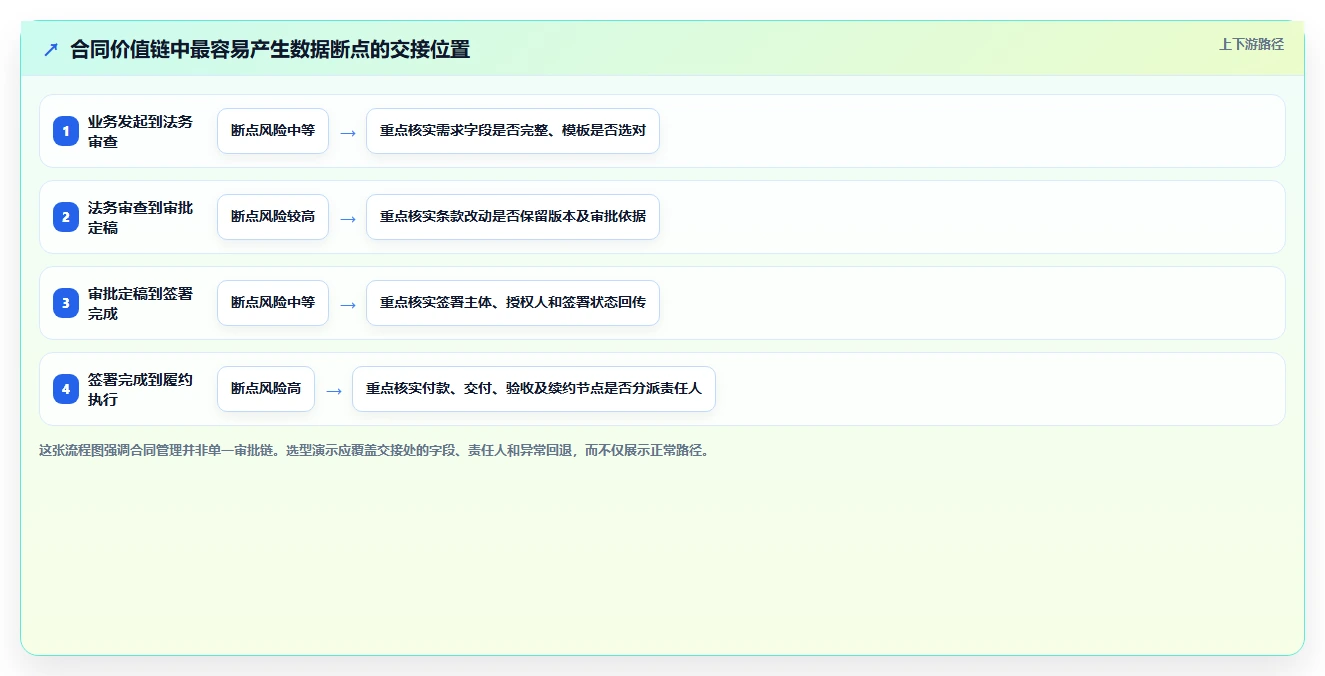Click the 重点核实条款改动是否保留版本及审批依据 box
Screen dimensions: 1325x676
tap(513, 217)
